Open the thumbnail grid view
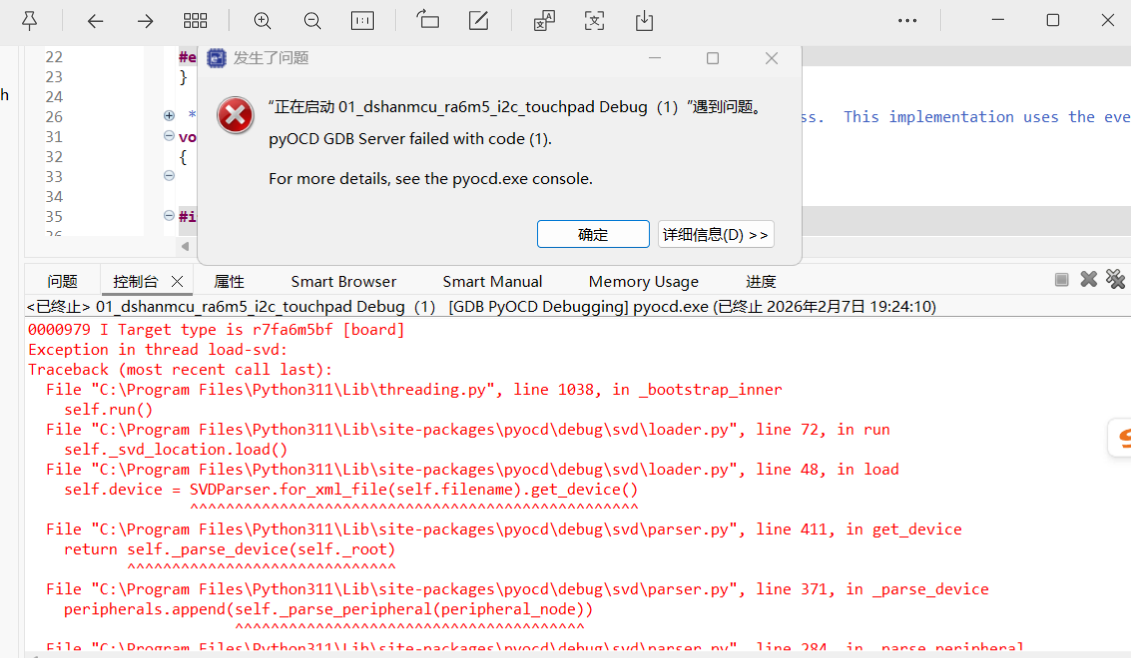This screenshot has height=658, width=1131. click(195, 21)
